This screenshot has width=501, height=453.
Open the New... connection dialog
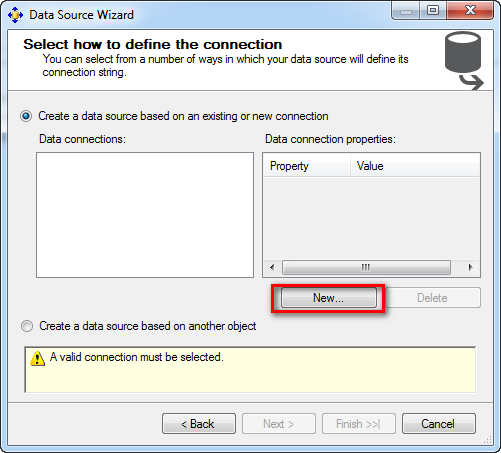329,298
